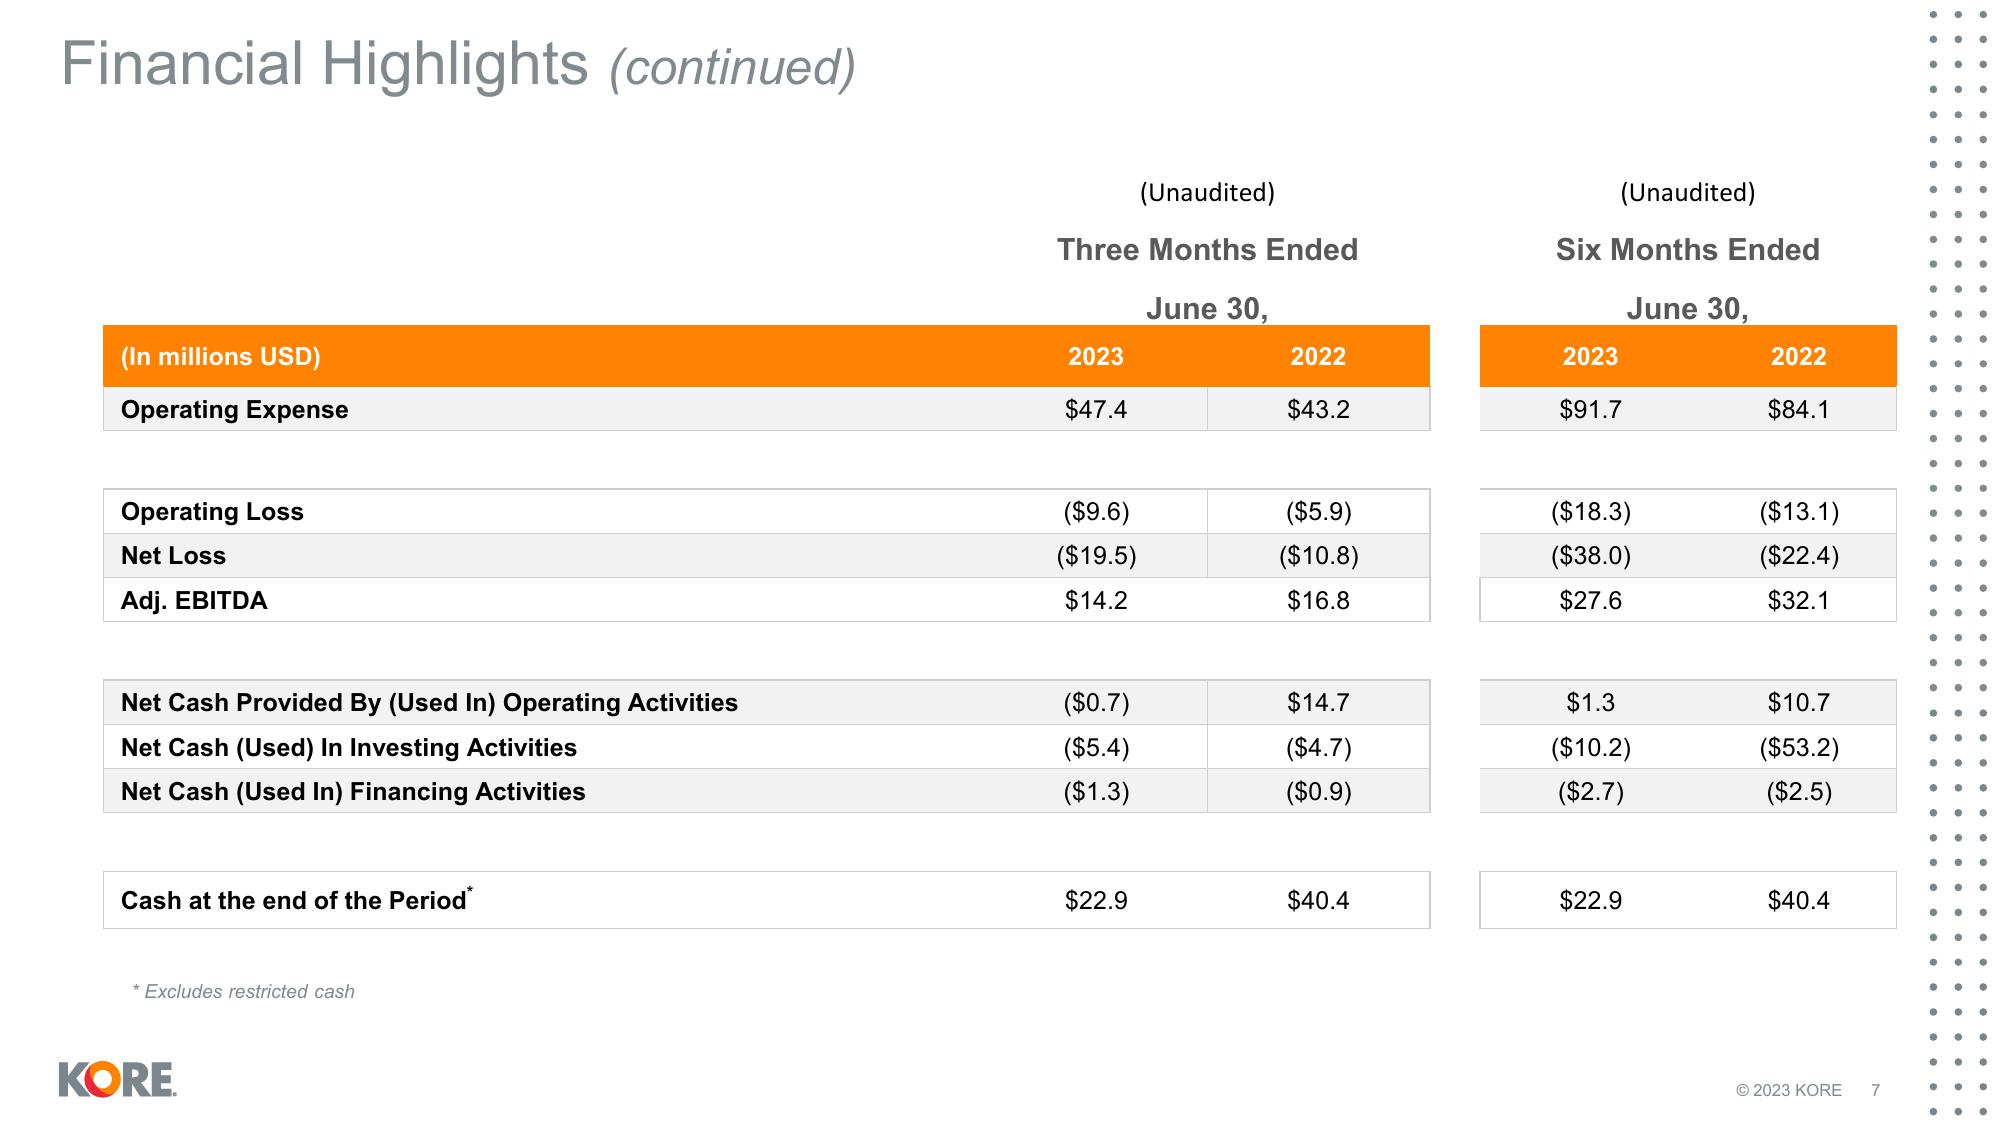Click "Net Cash Provided By (Used In) Operating Activities"
The width and height of the screenshot is (2000, 1125).
429,703
